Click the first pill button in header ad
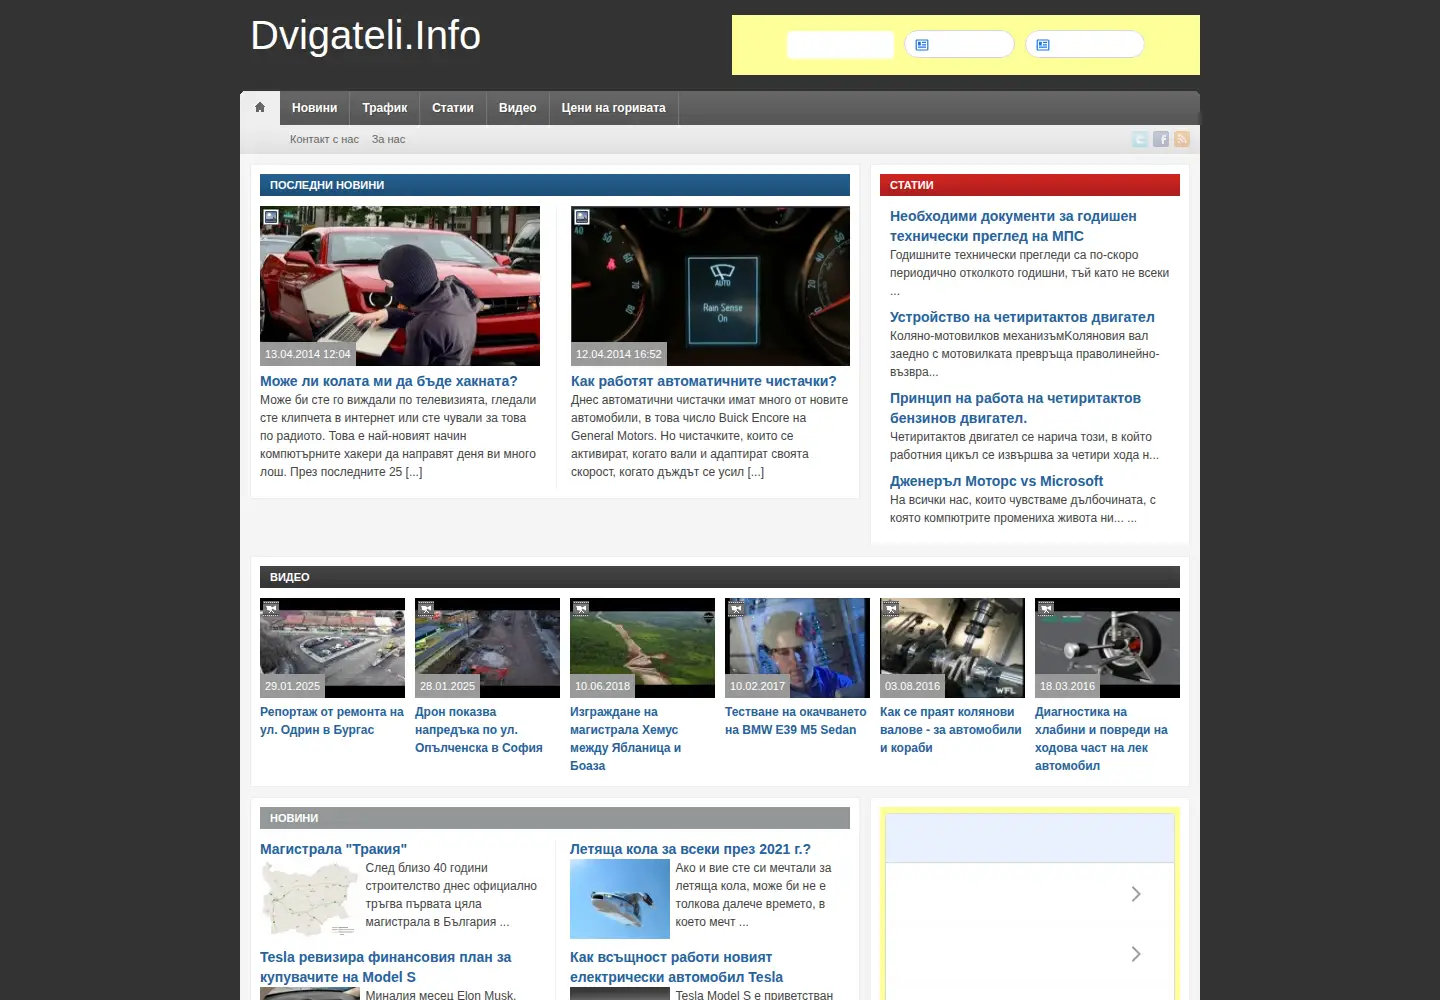Screen dimensions: 1440x1000 (959, 45)
